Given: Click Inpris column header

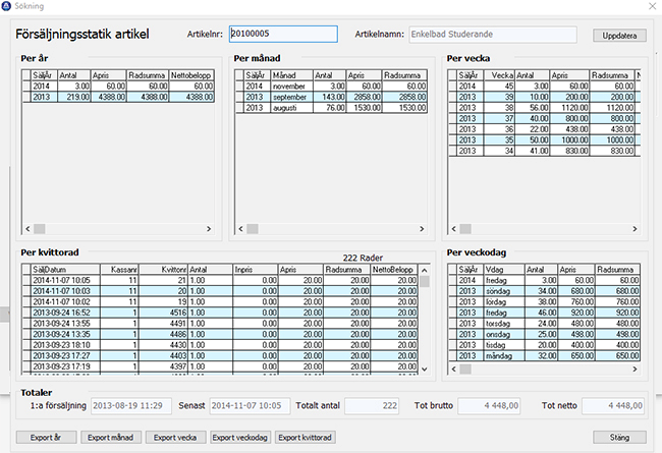Looking at the screenshot, I should tap(255, 269).
